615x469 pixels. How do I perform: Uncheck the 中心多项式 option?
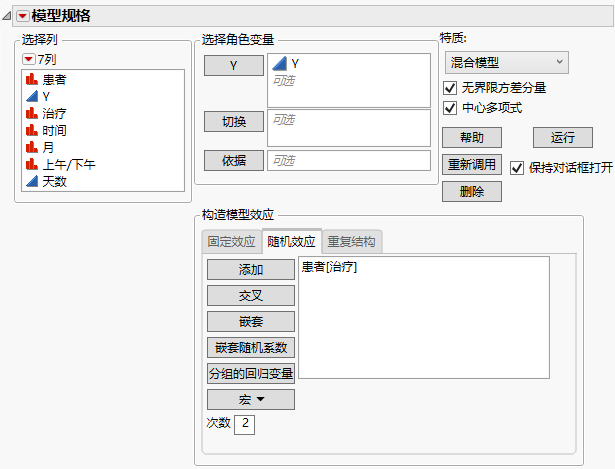point(450,107)
